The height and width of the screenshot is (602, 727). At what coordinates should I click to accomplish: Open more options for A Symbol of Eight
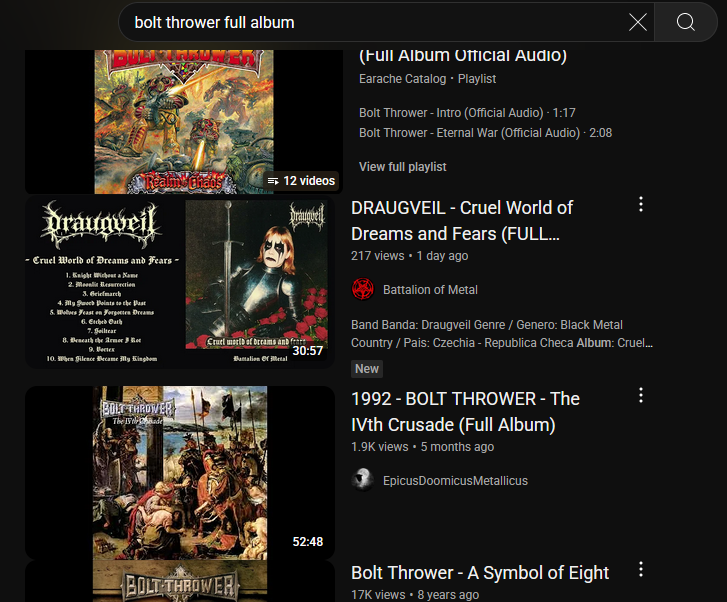pyautogui.click(x=641, y=569)
